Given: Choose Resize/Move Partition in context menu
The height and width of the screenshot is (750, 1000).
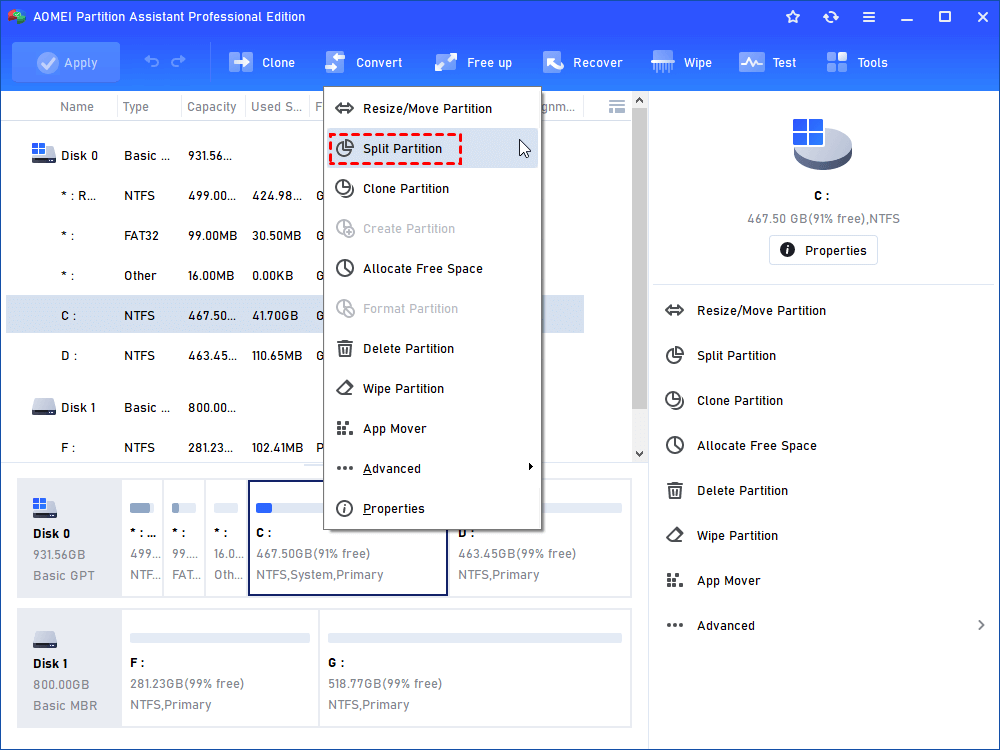Looking at the screenshot, I should pos(432,108).
